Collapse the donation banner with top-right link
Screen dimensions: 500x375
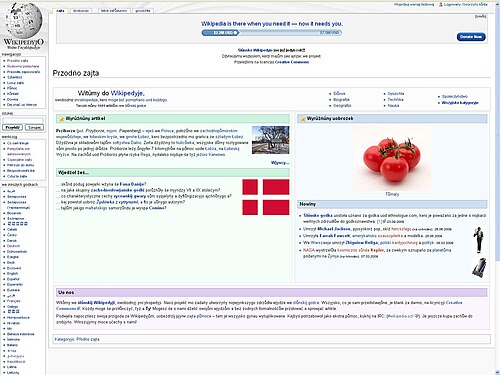tap(480, 16)
